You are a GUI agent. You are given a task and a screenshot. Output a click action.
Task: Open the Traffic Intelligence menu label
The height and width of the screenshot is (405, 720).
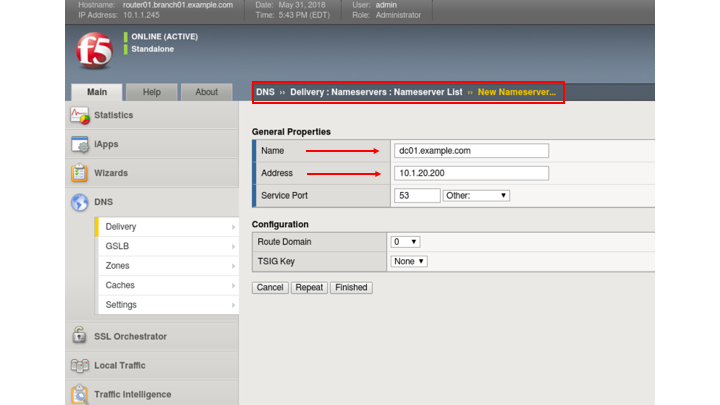(133, 394)
